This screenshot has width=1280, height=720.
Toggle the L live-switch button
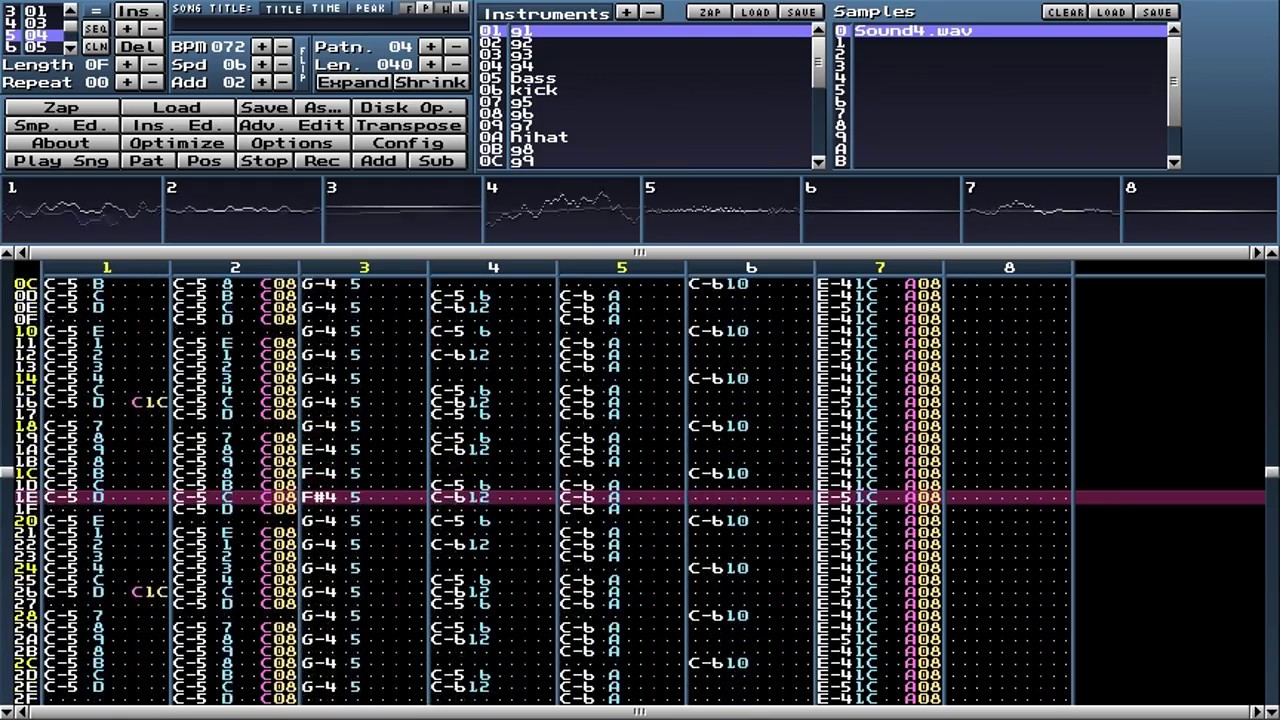point(460,8)
